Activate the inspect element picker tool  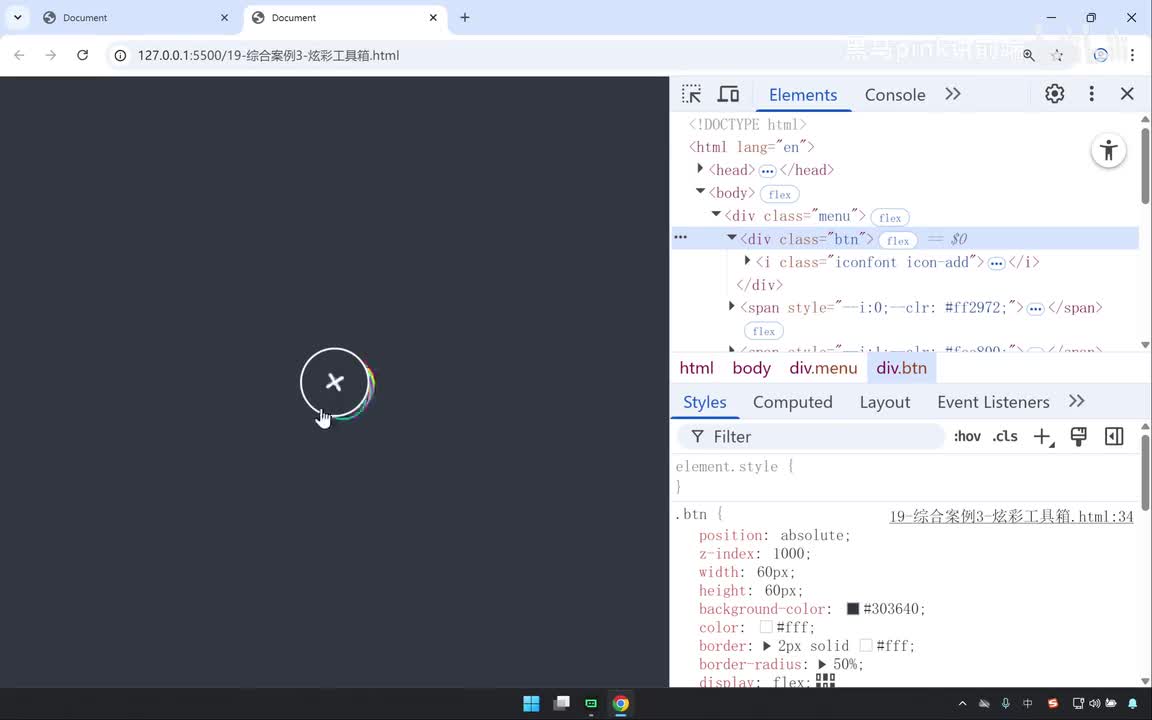(x=691, y=94)
